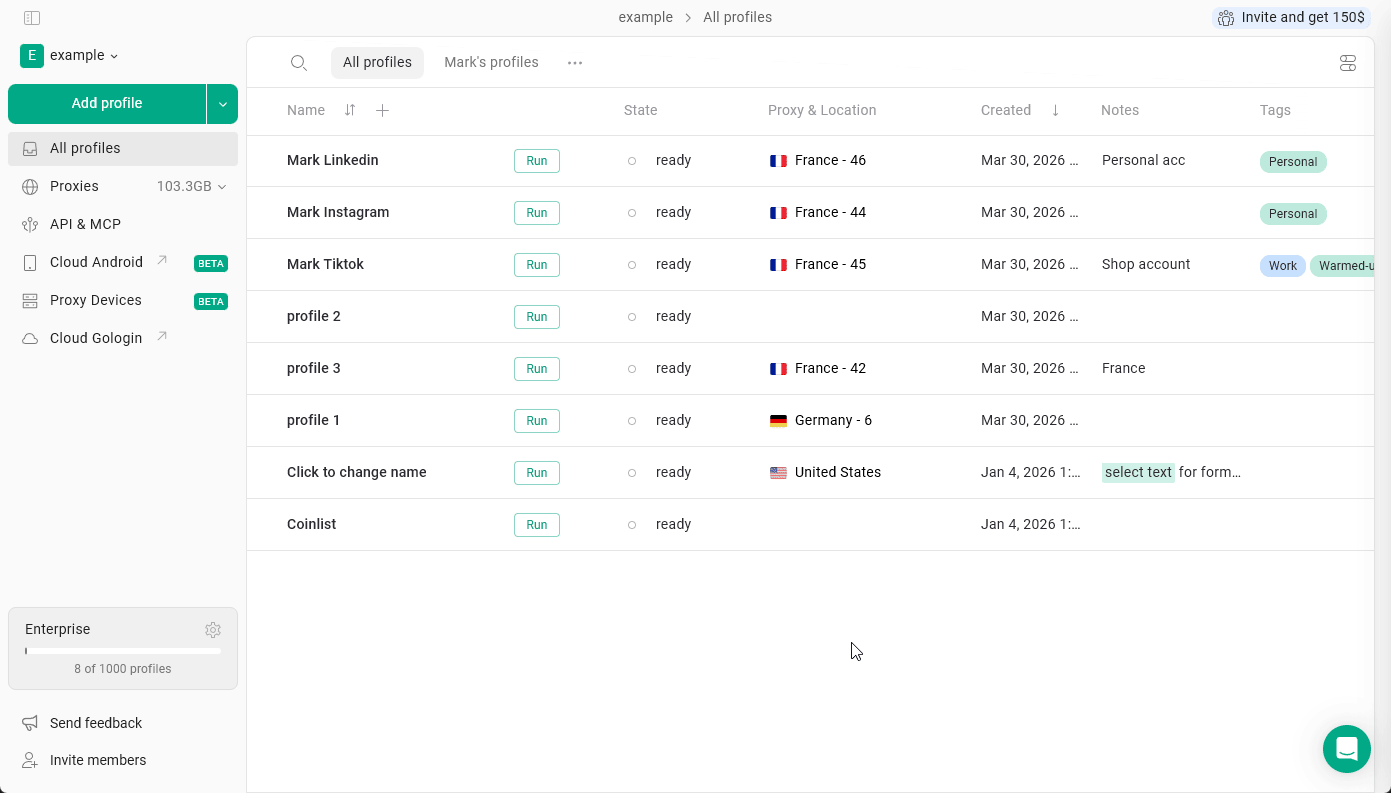Click the example breadcrumb at top

coord(646,17)
